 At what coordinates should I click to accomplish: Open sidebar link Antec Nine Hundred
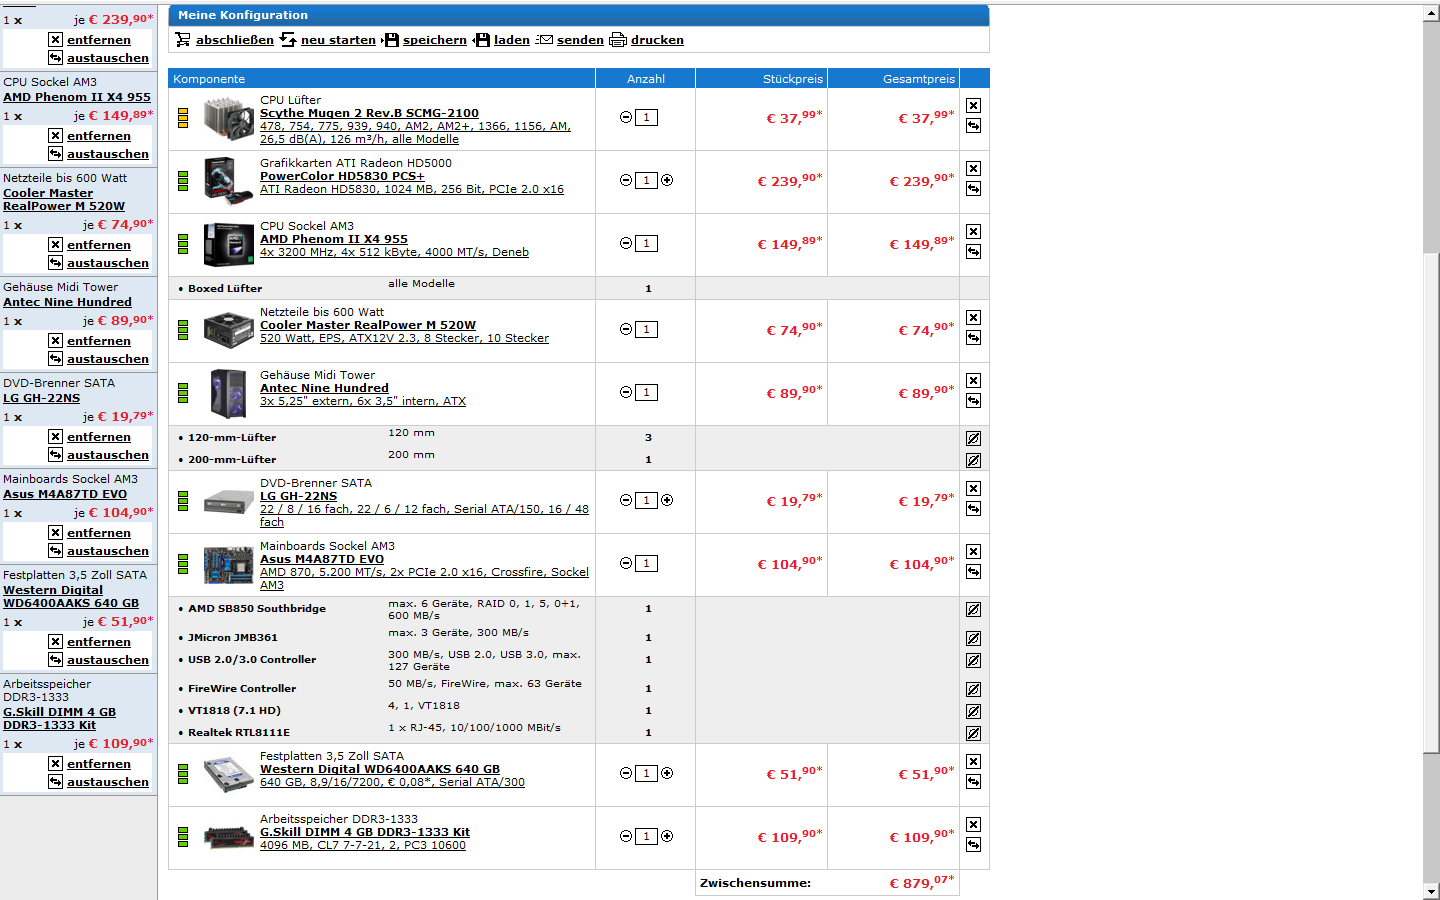point(67,302)
